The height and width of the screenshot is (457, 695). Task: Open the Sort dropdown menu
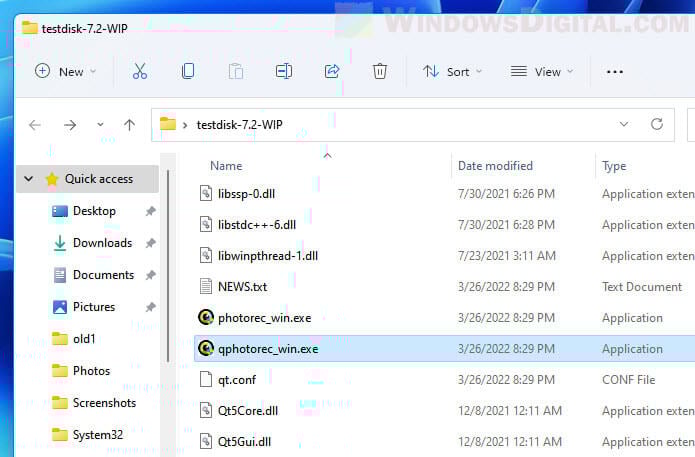[x=452, y=71]
